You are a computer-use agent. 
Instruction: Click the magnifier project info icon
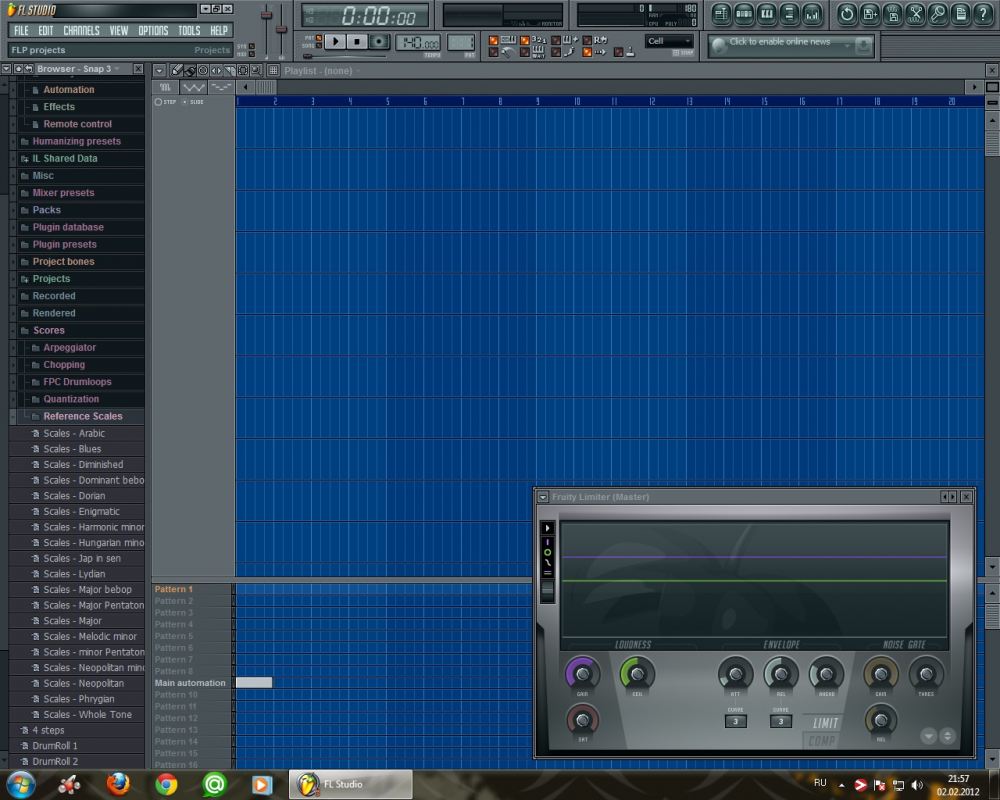pos(938,14)
